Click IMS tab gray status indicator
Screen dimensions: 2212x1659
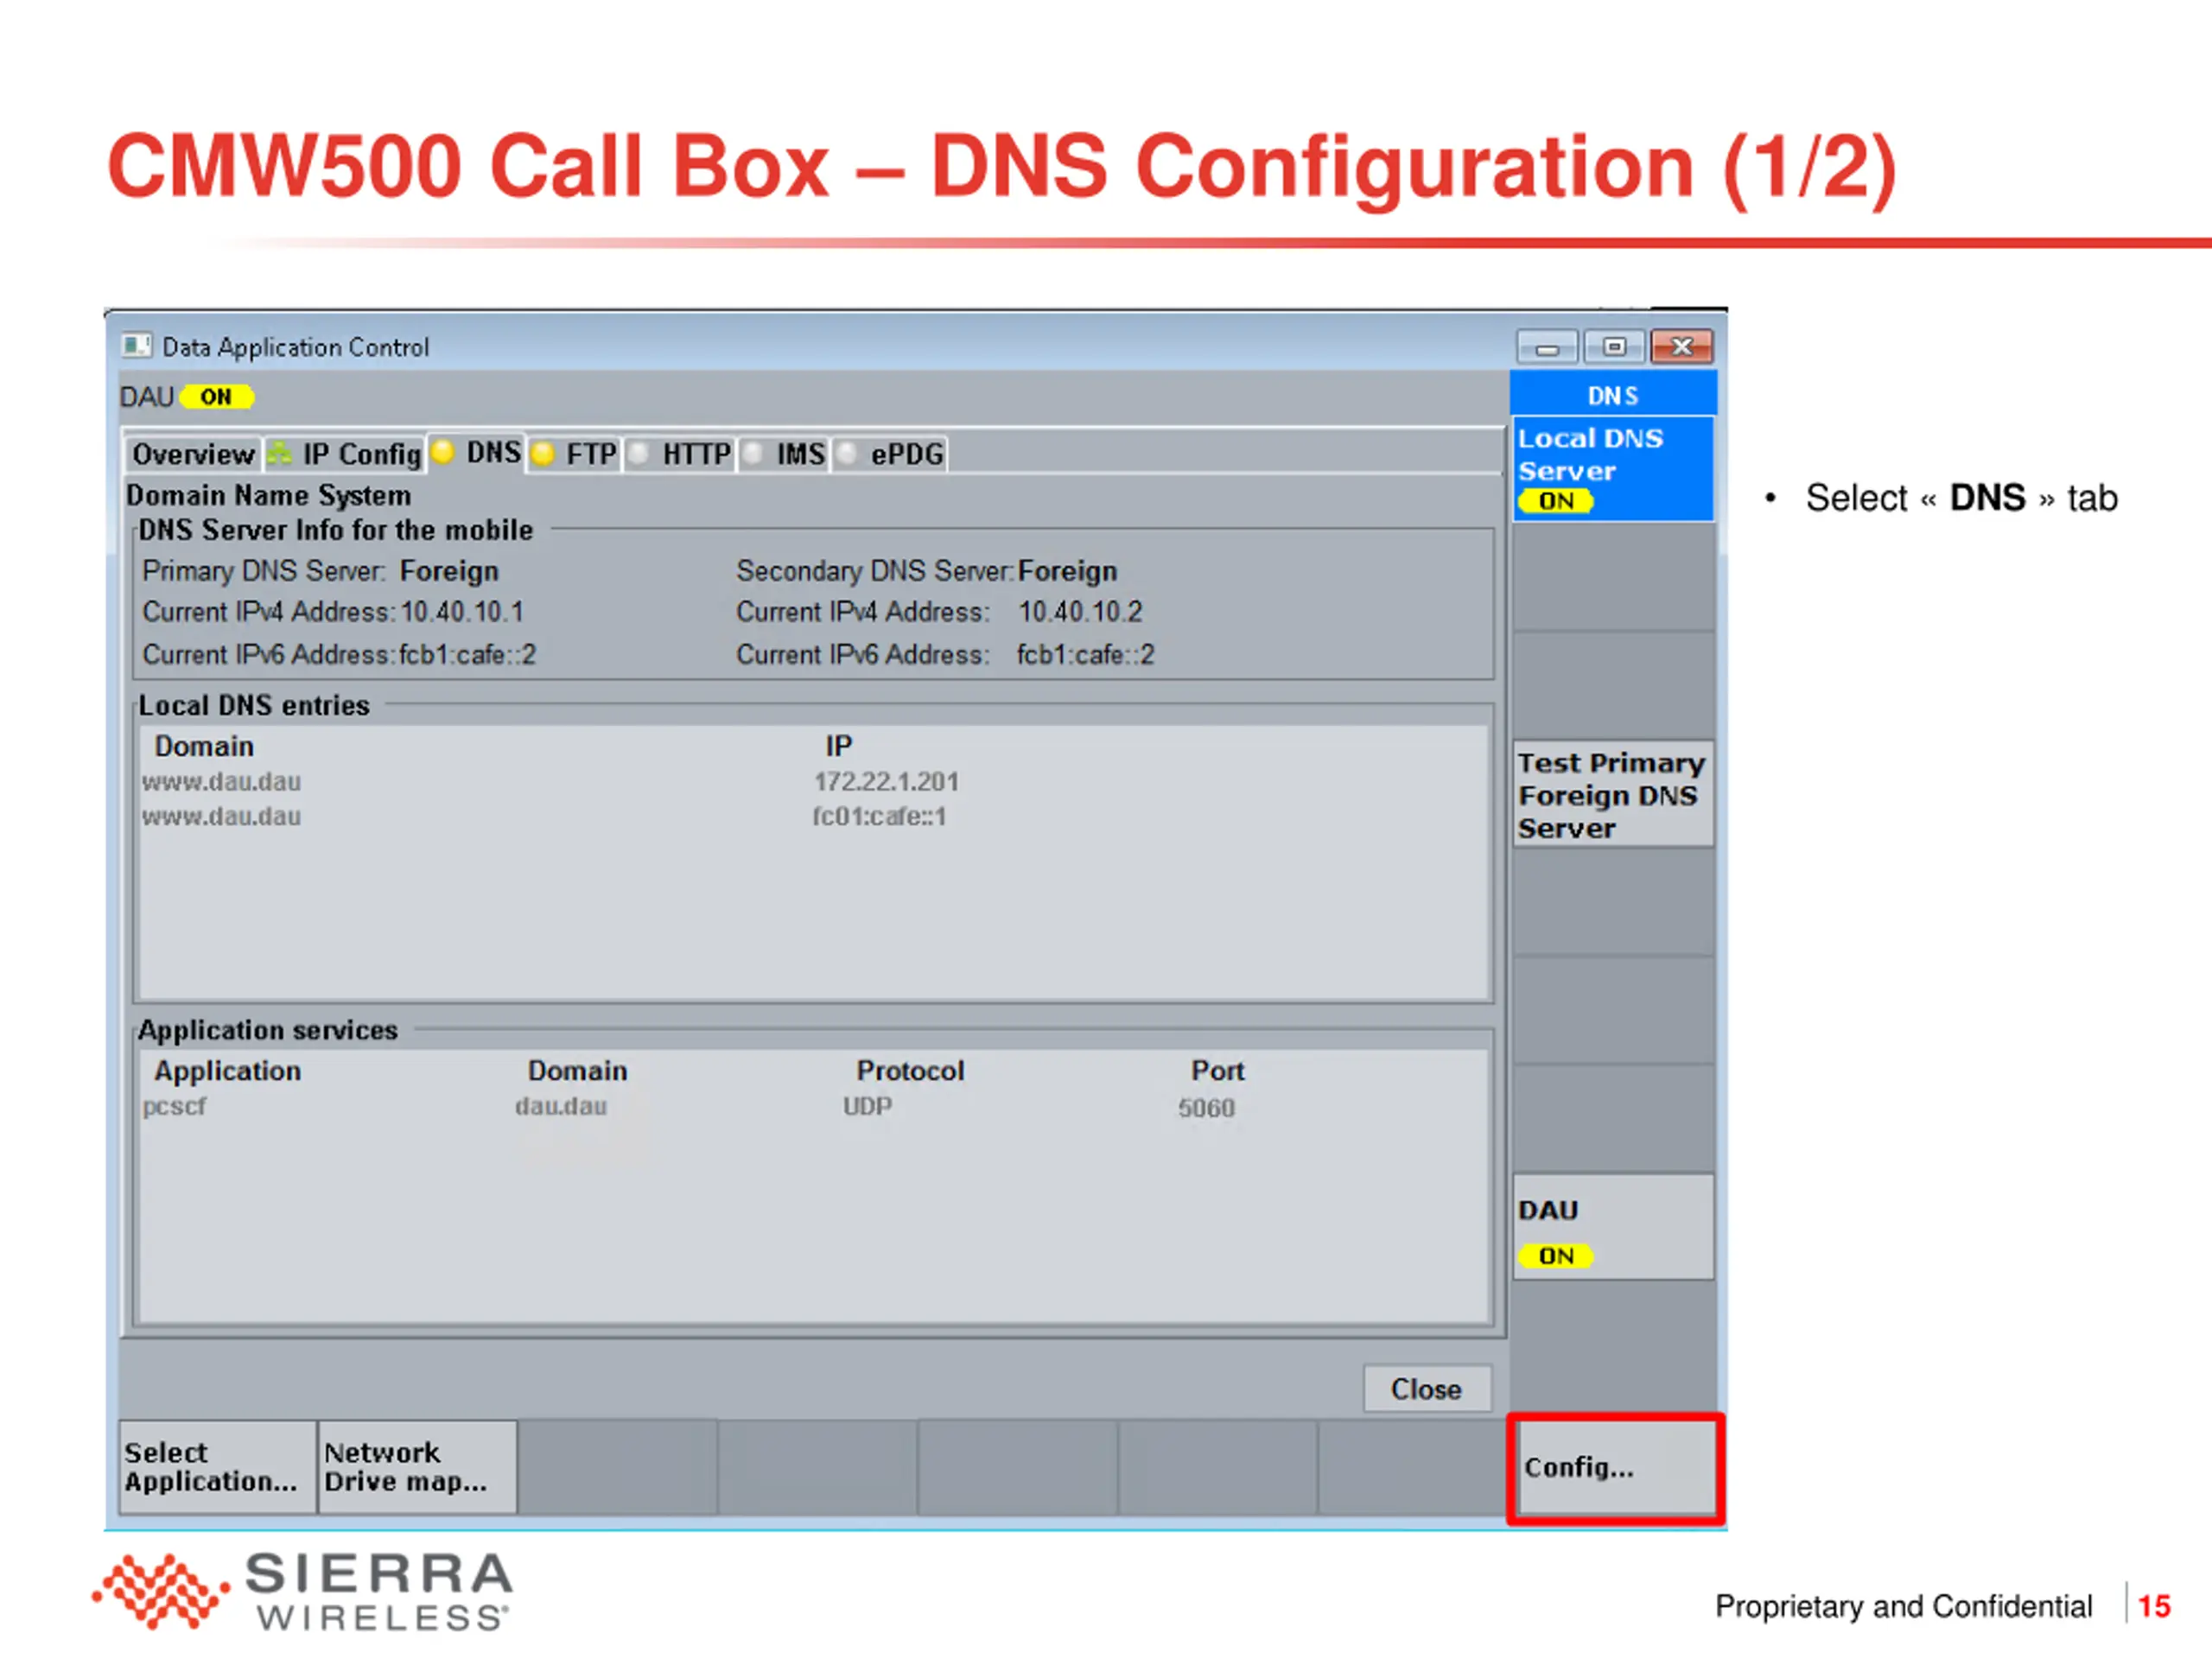click(x=753, y=454)
